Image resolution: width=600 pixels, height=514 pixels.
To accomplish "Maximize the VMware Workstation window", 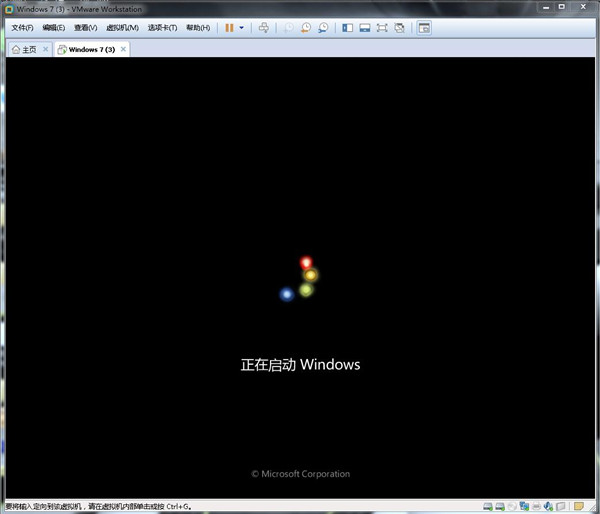I will 562,7.
